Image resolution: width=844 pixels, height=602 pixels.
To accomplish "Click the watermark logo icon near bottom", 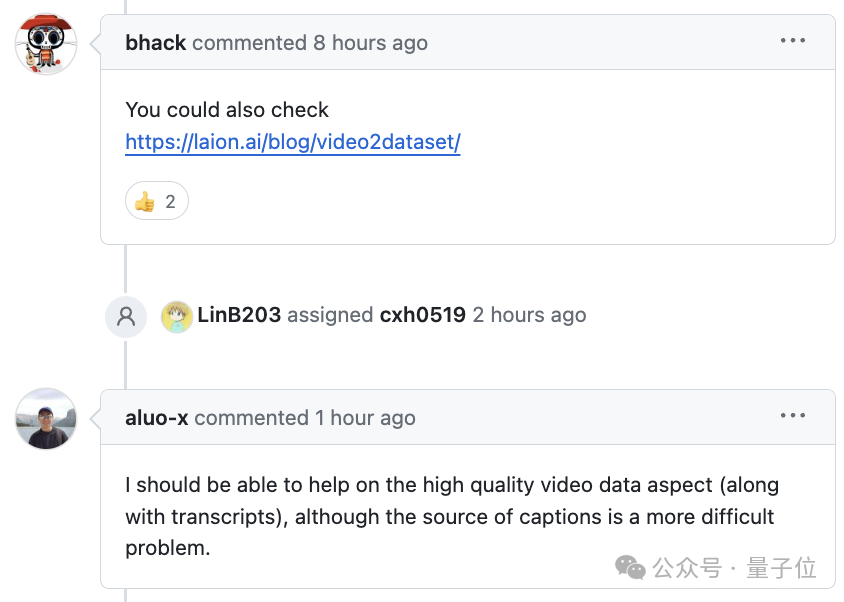I will (630, 568).
